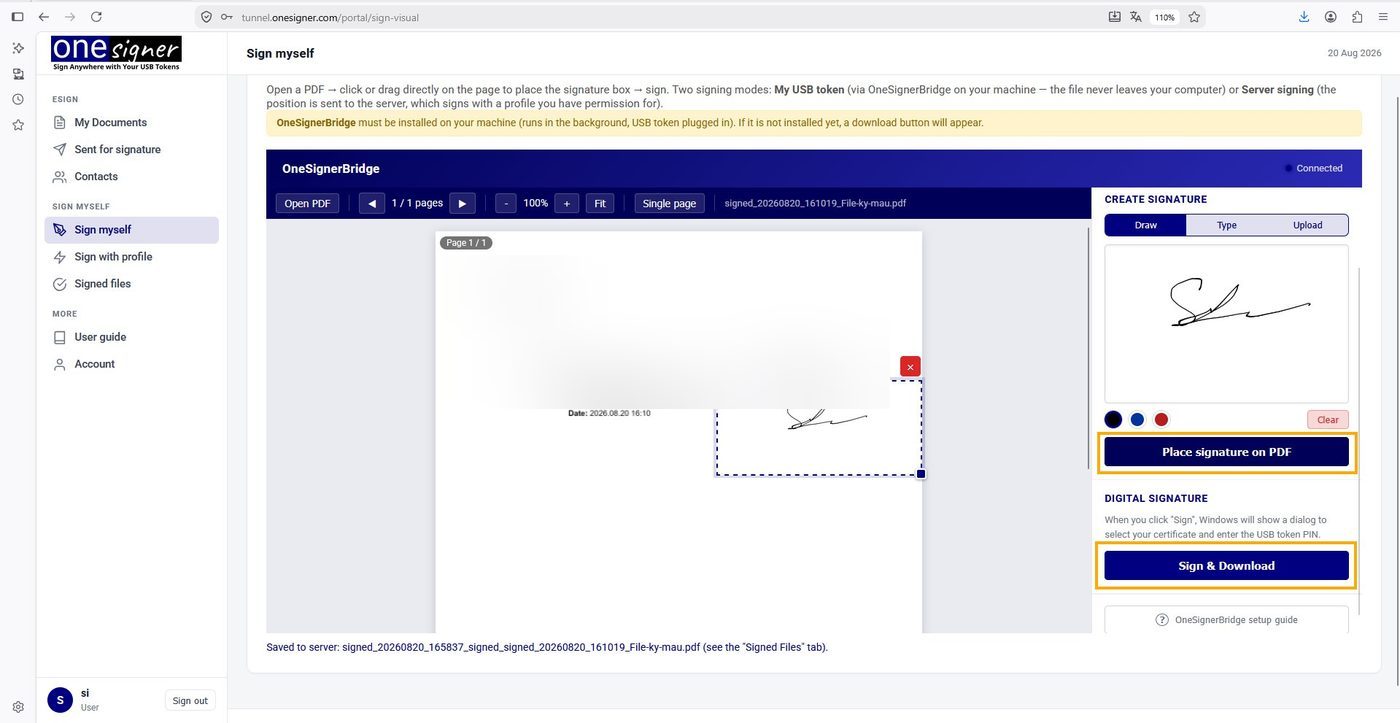Open Signed files page
1400x723 pixels.
[132, 284]
